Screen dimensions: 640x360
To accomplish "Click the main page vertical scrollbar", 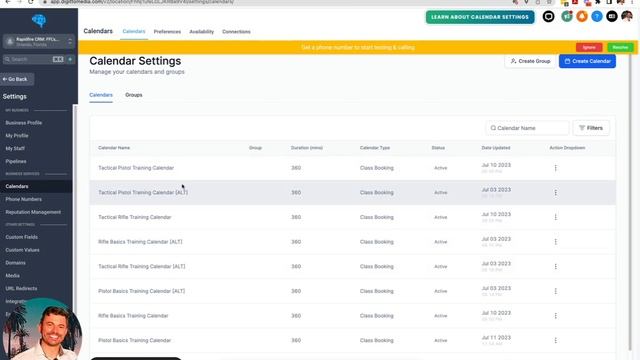I will (x=630, y=202).
